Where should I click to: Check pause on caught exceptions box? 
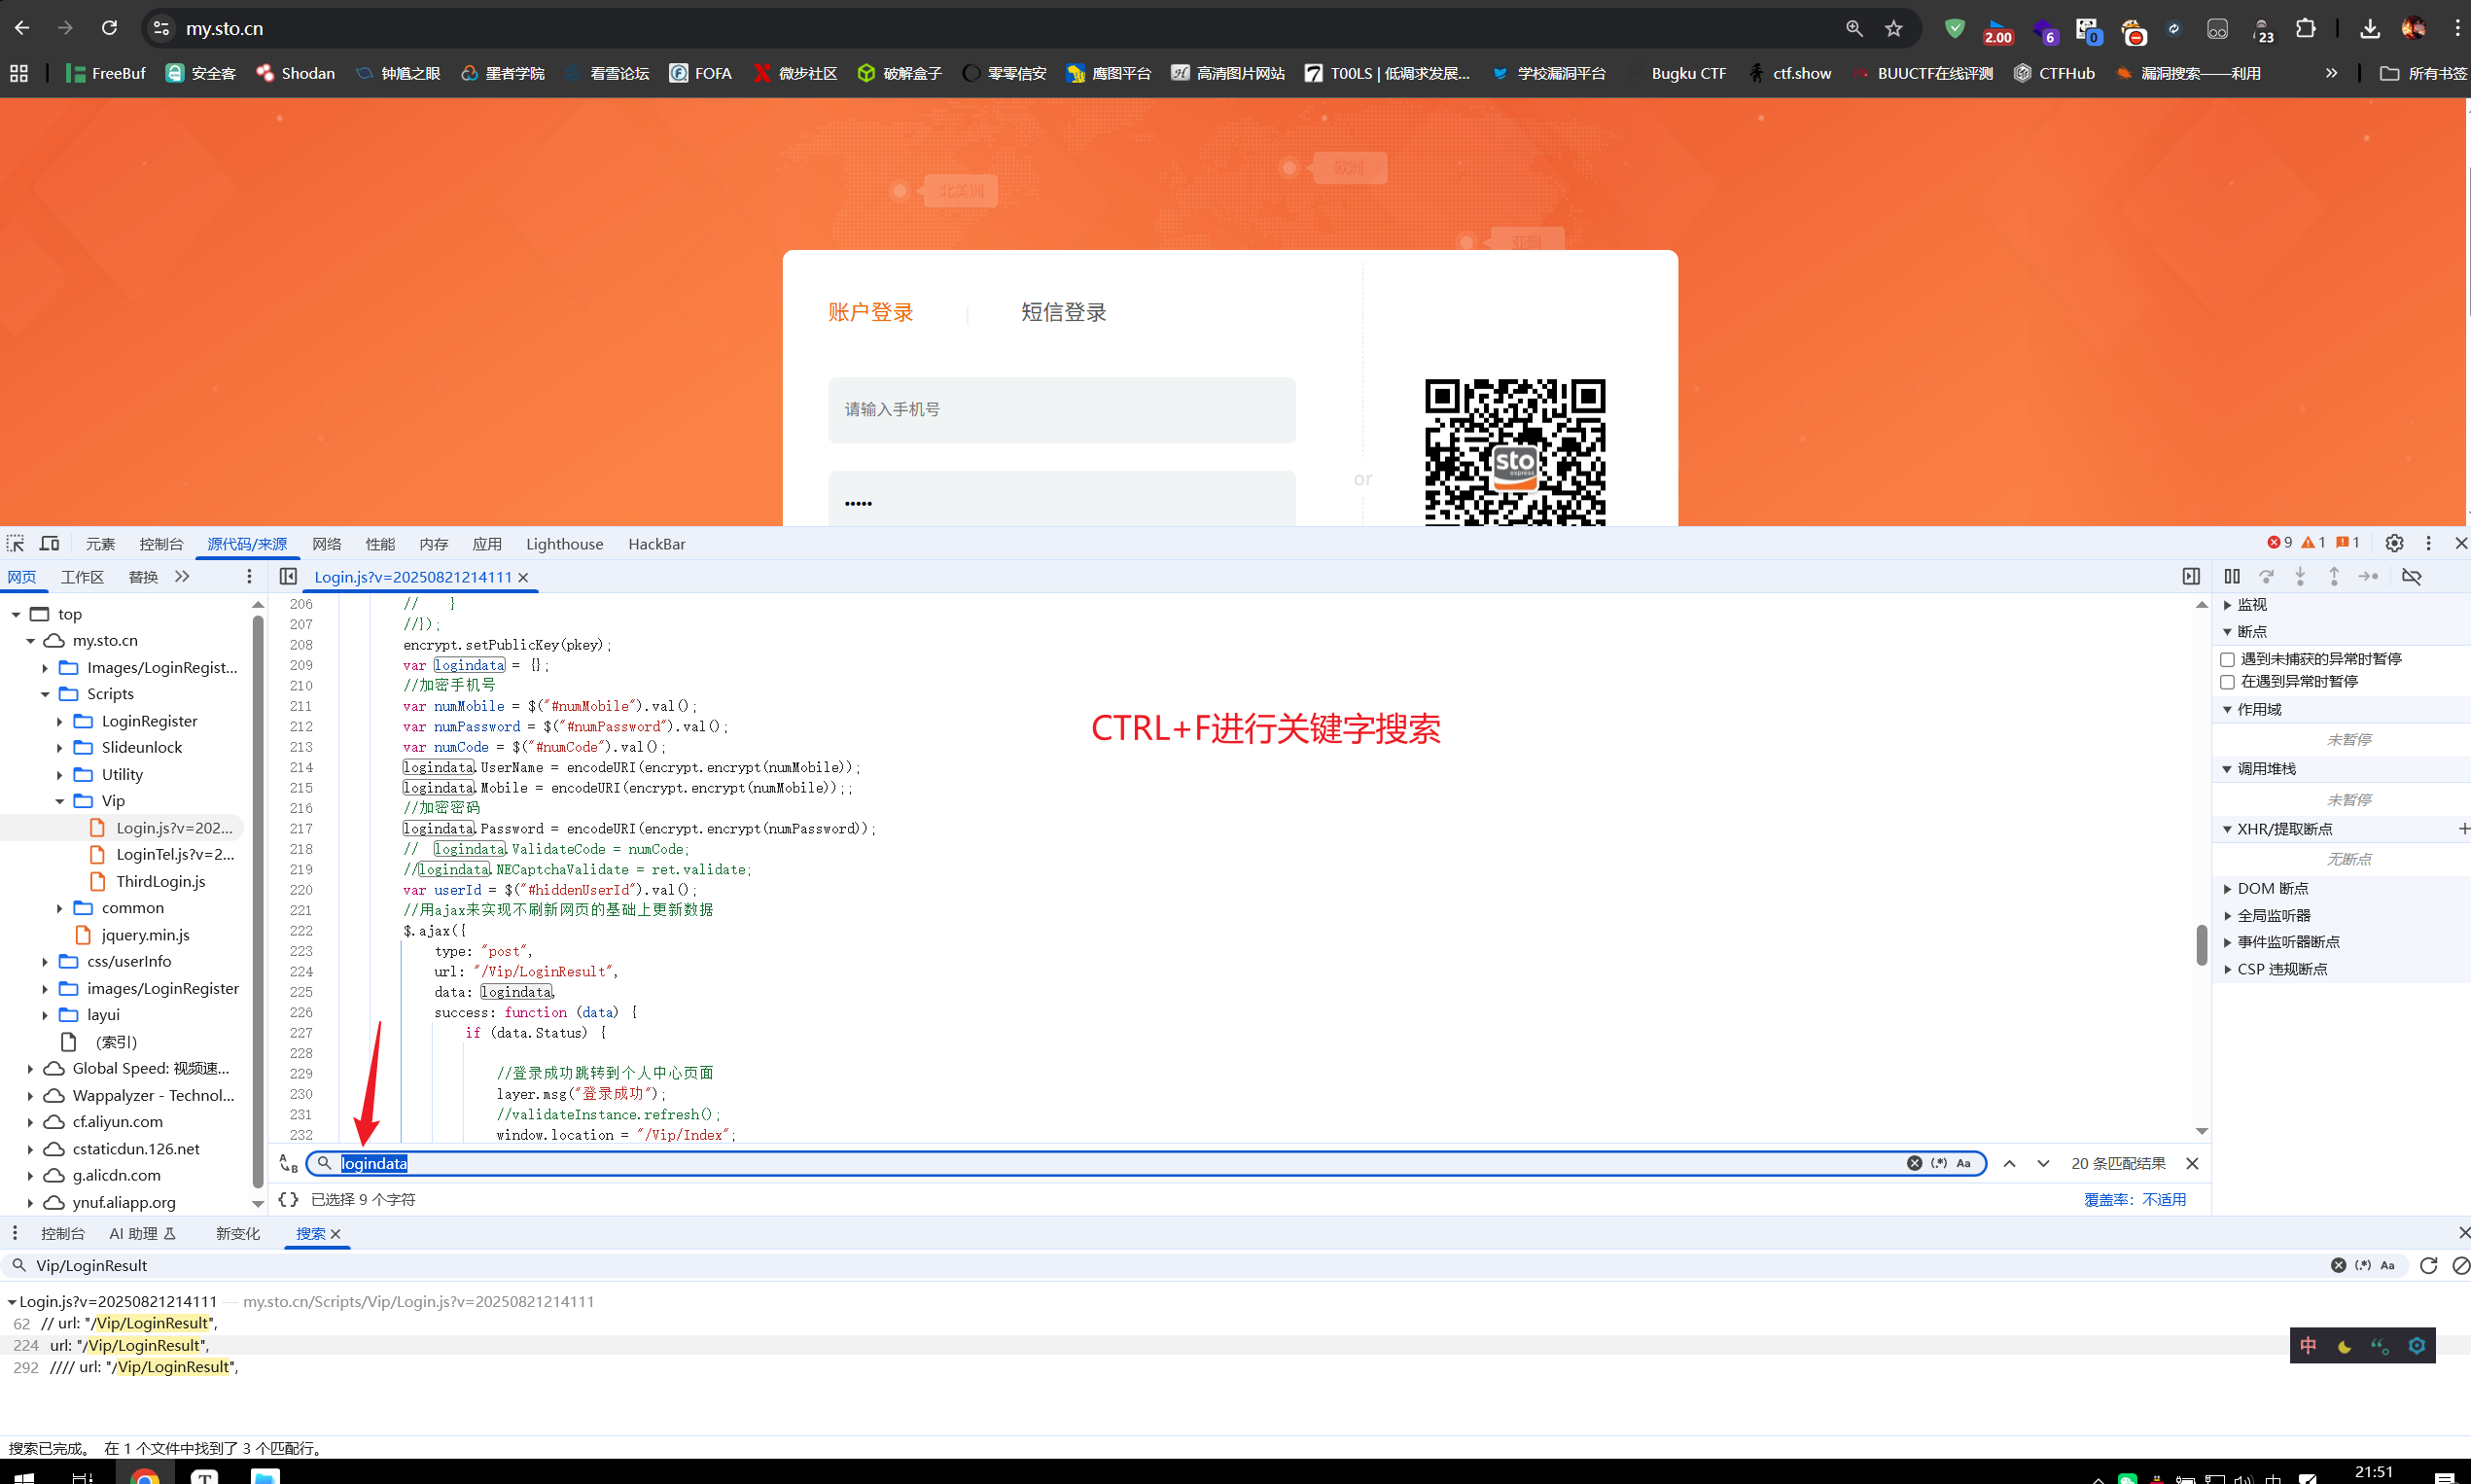point(2227,682)
